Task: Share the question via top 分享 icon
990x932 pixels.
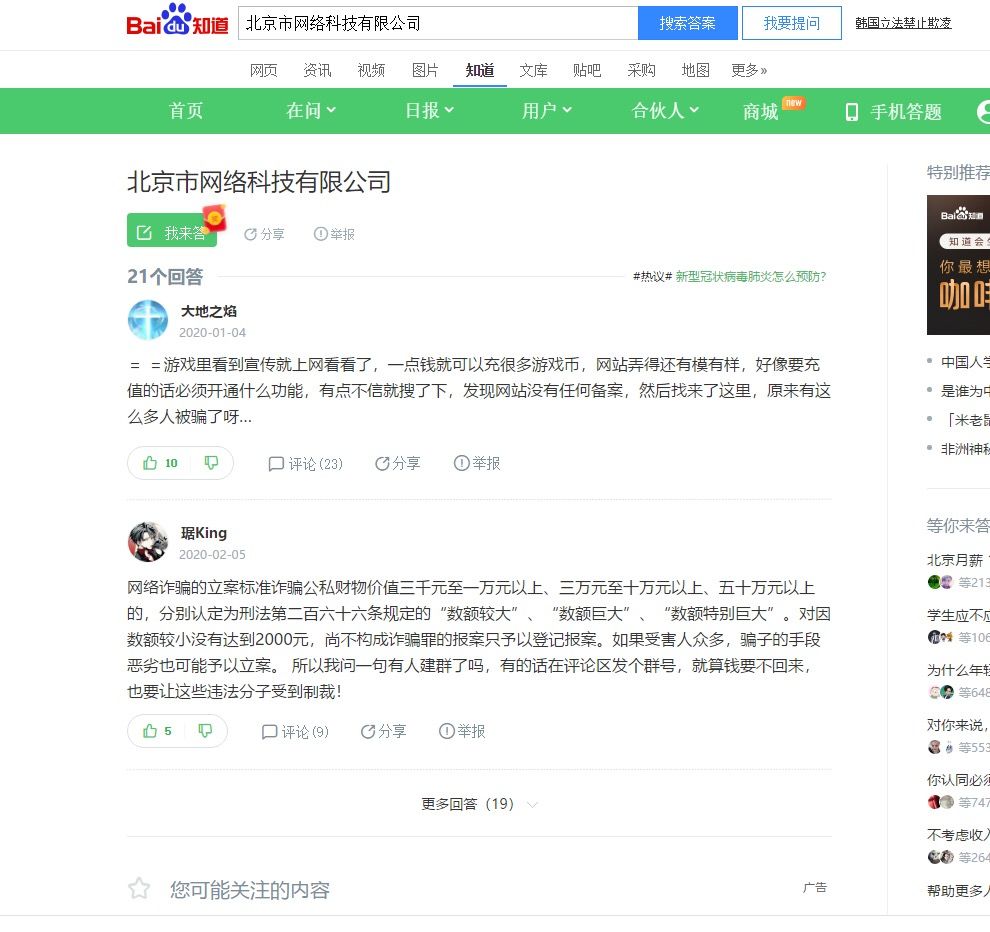Action: click(x=264, y=234)
